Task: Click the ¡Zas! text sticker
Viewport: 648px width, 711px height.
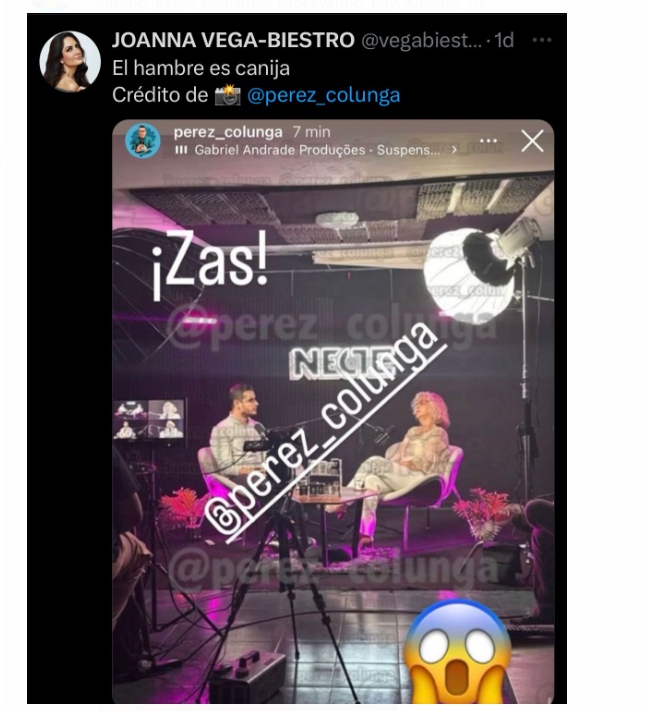Action: 210,265
